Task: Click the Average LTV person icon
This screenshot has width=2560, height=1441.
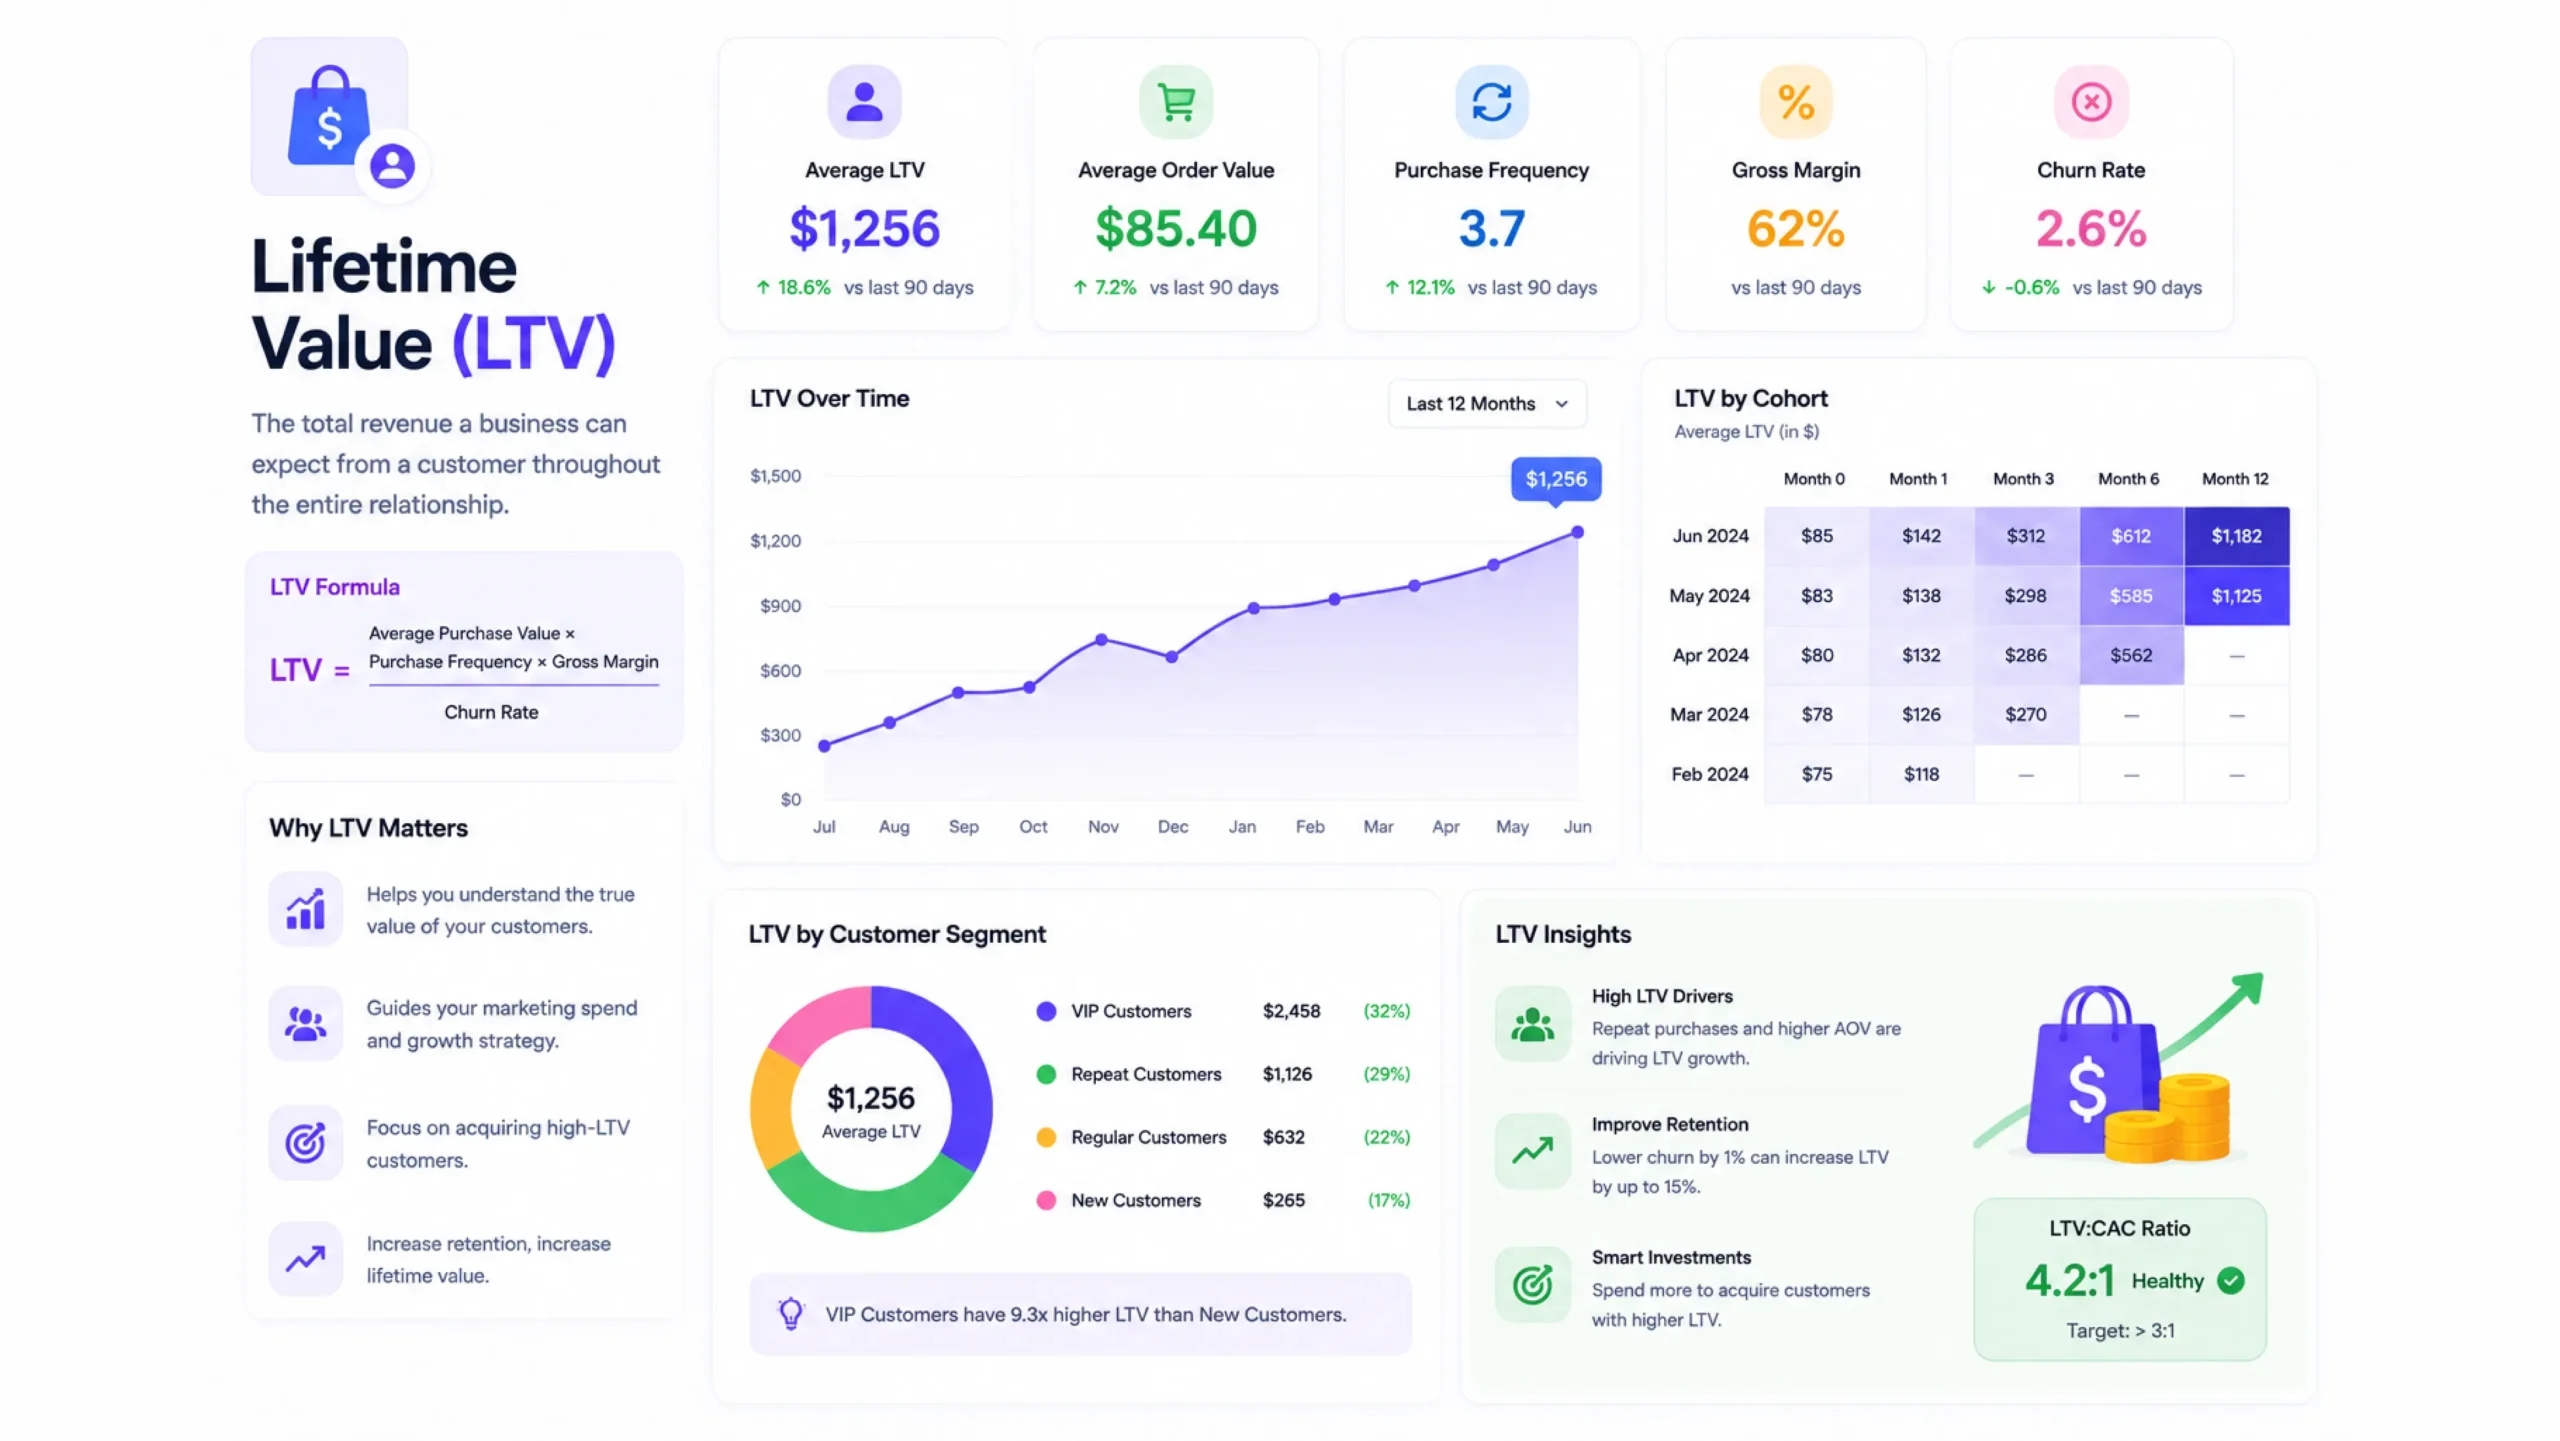Action: point(864,102)
